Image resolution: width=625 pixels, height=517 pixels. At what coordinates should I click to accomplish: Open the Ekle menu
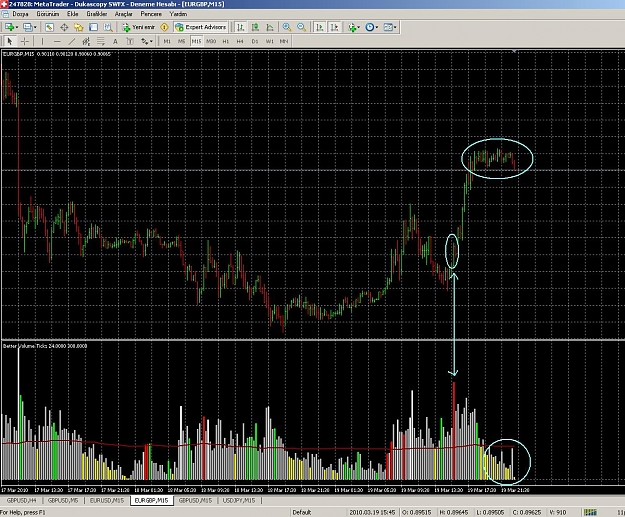pos(73,14)
